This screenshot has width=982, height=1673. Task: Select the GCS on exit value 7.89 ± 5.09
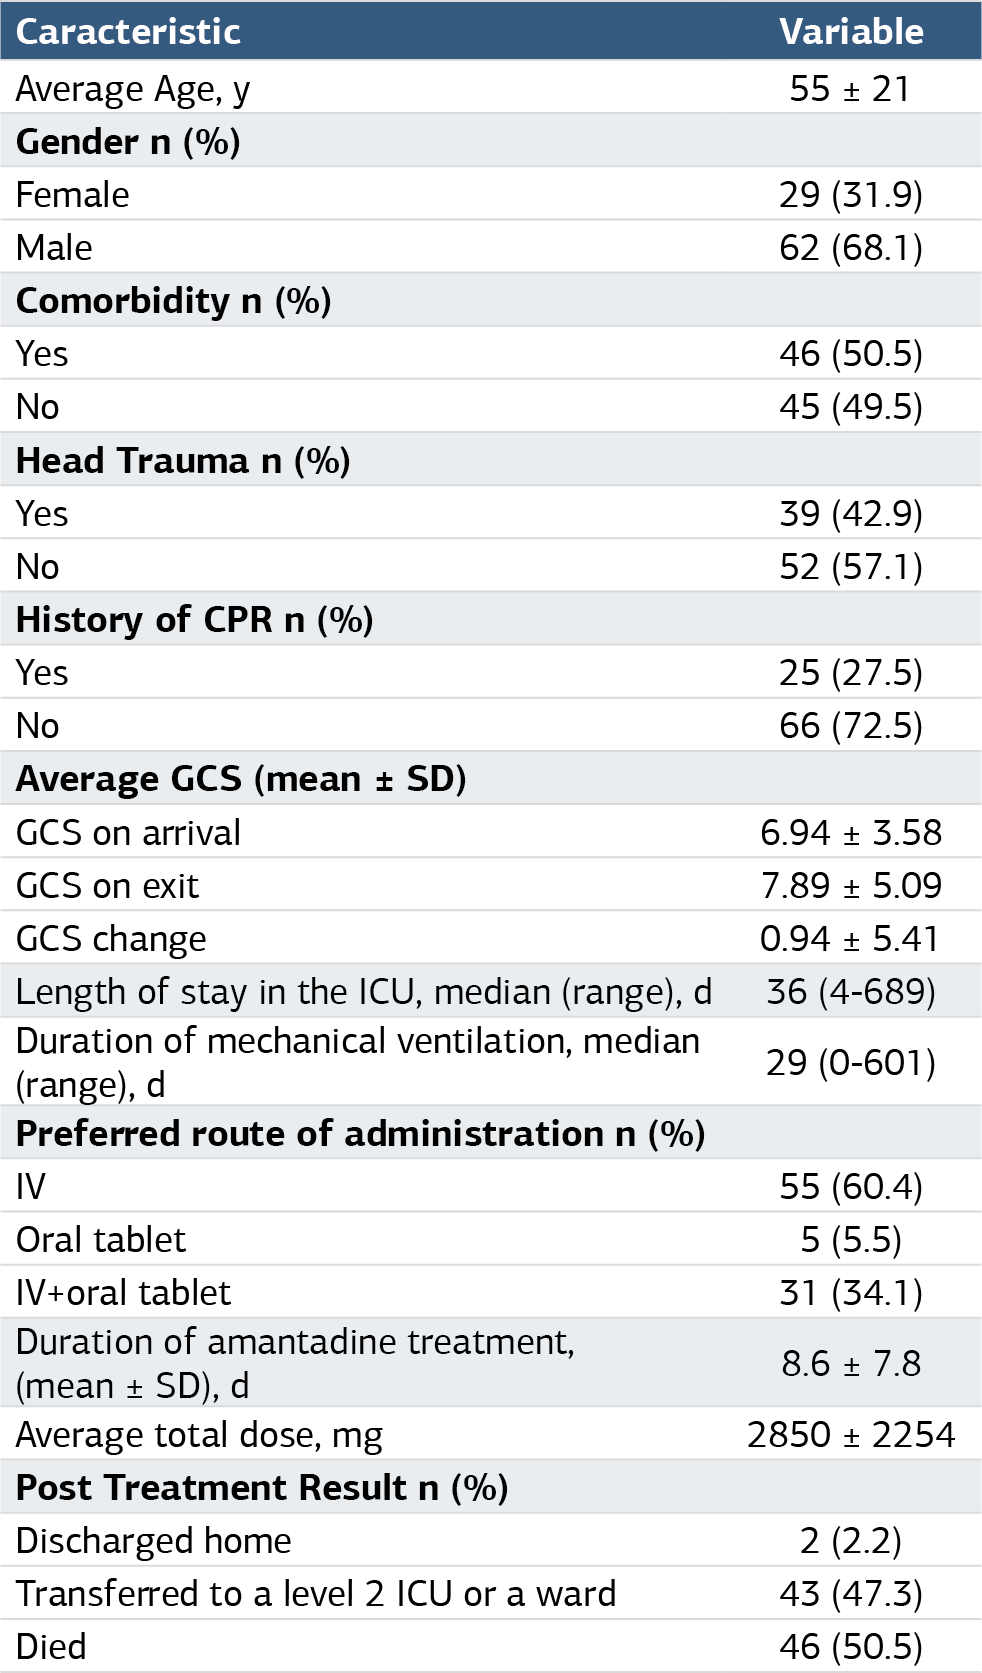pos(851,886)
